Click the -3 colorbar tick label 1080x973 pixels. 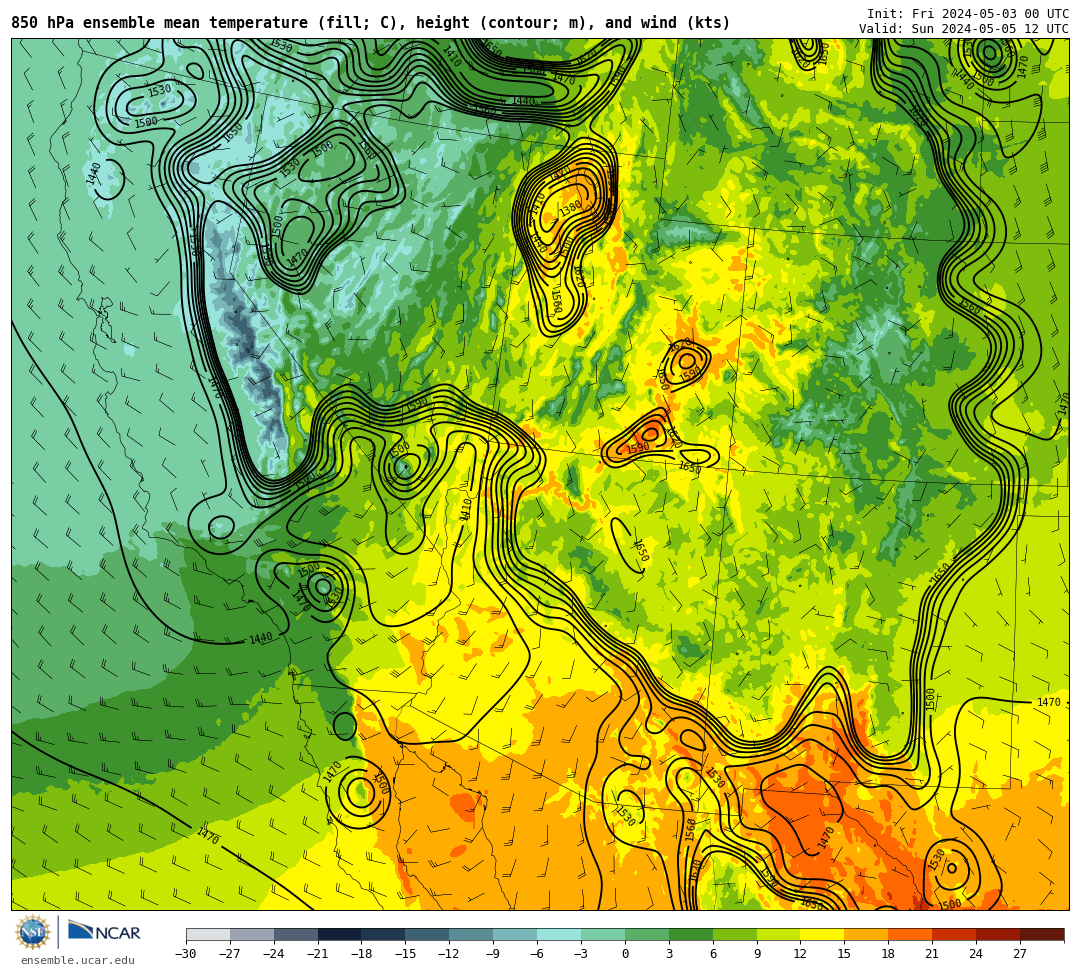click(581, 954)
